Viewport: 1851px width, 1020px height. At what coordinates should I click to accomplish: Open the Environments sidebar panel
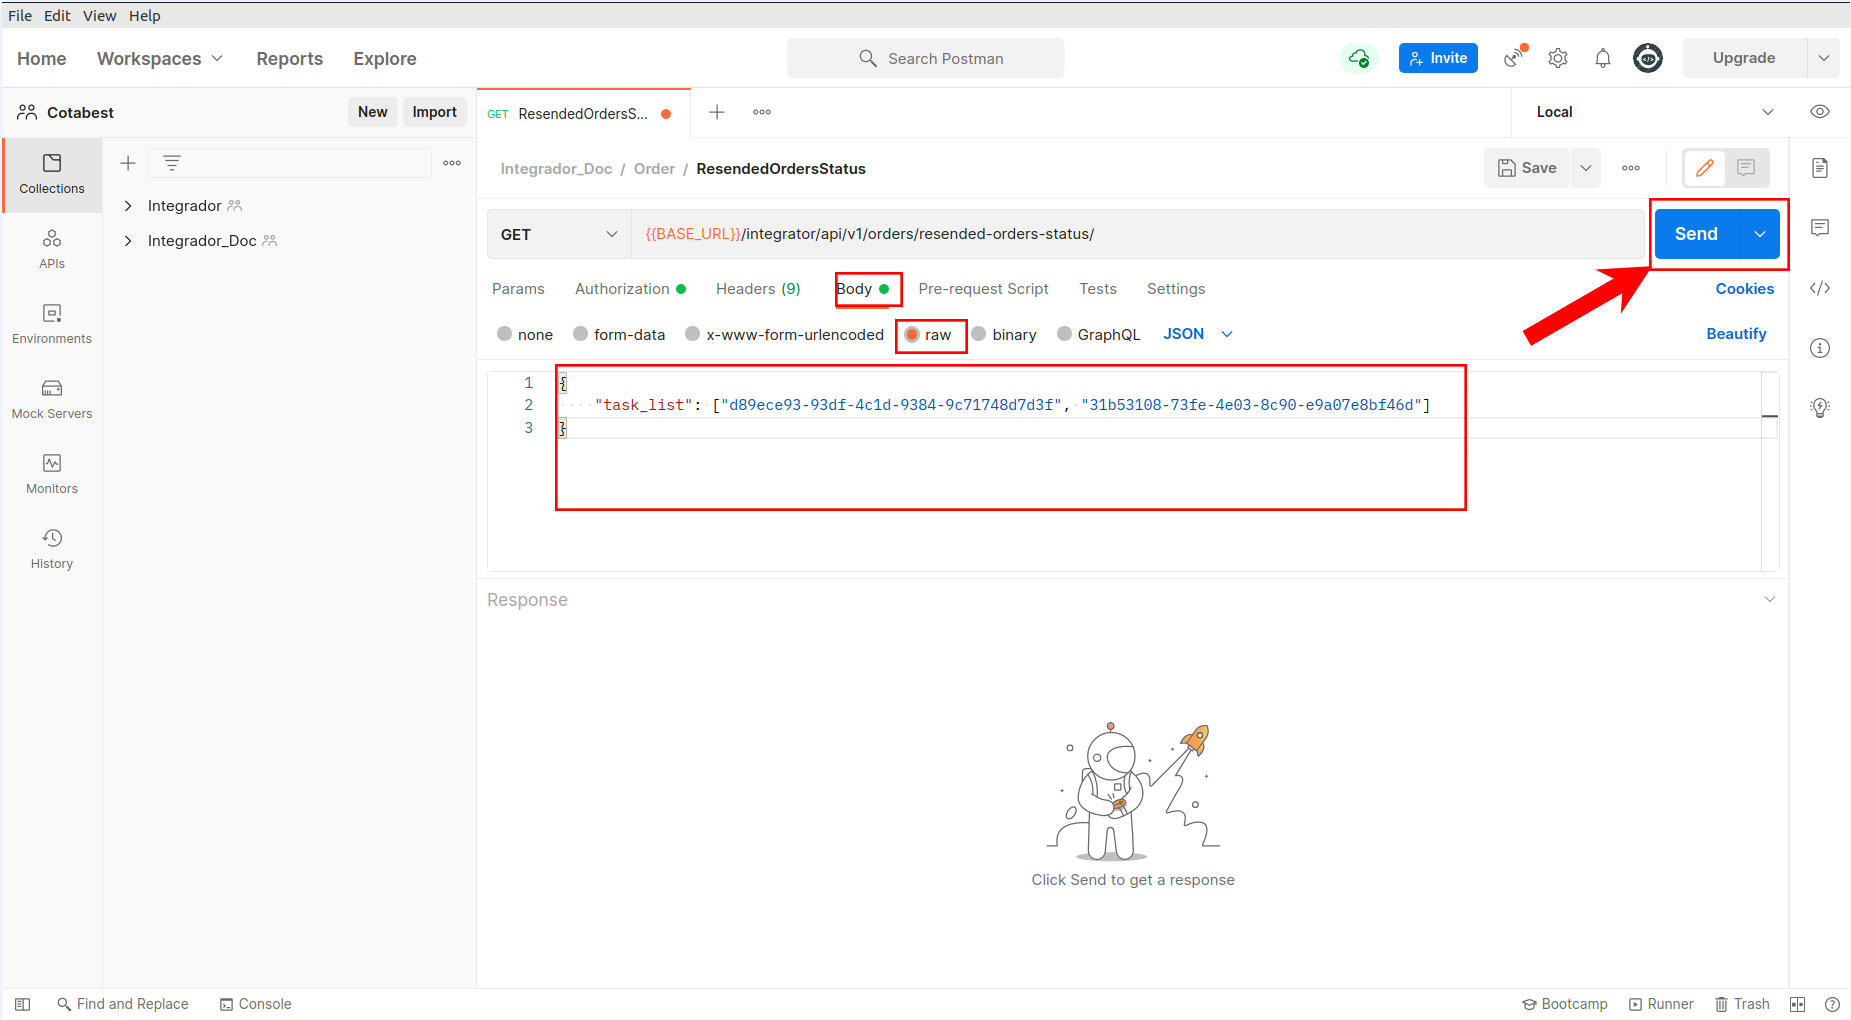coord(52,324)
